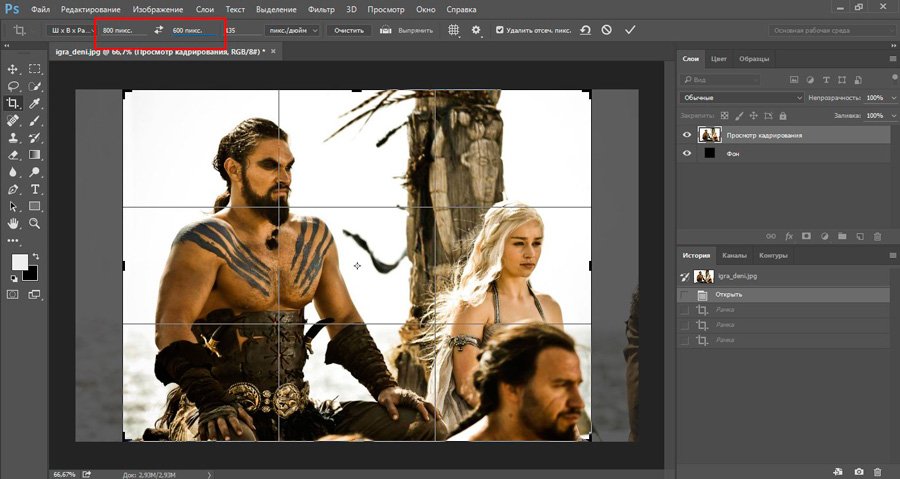This screenshot has width=900, height=479.
Task: Click the Очистить button
Action: tap(349, 30)
